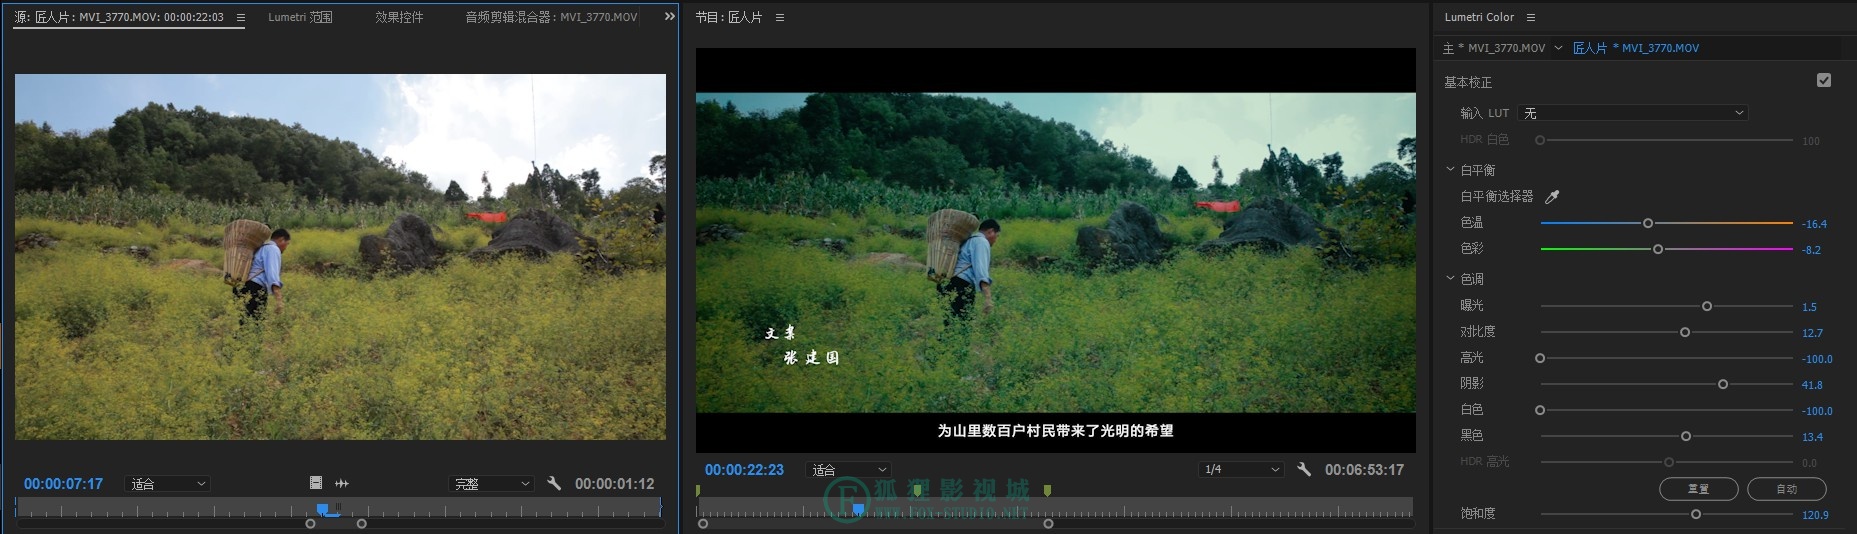This screenshot has height=534, width=1857.
Task: Open the 输入 LUT dropdown
Action: pyautogui.click(x=1632, y=113)
